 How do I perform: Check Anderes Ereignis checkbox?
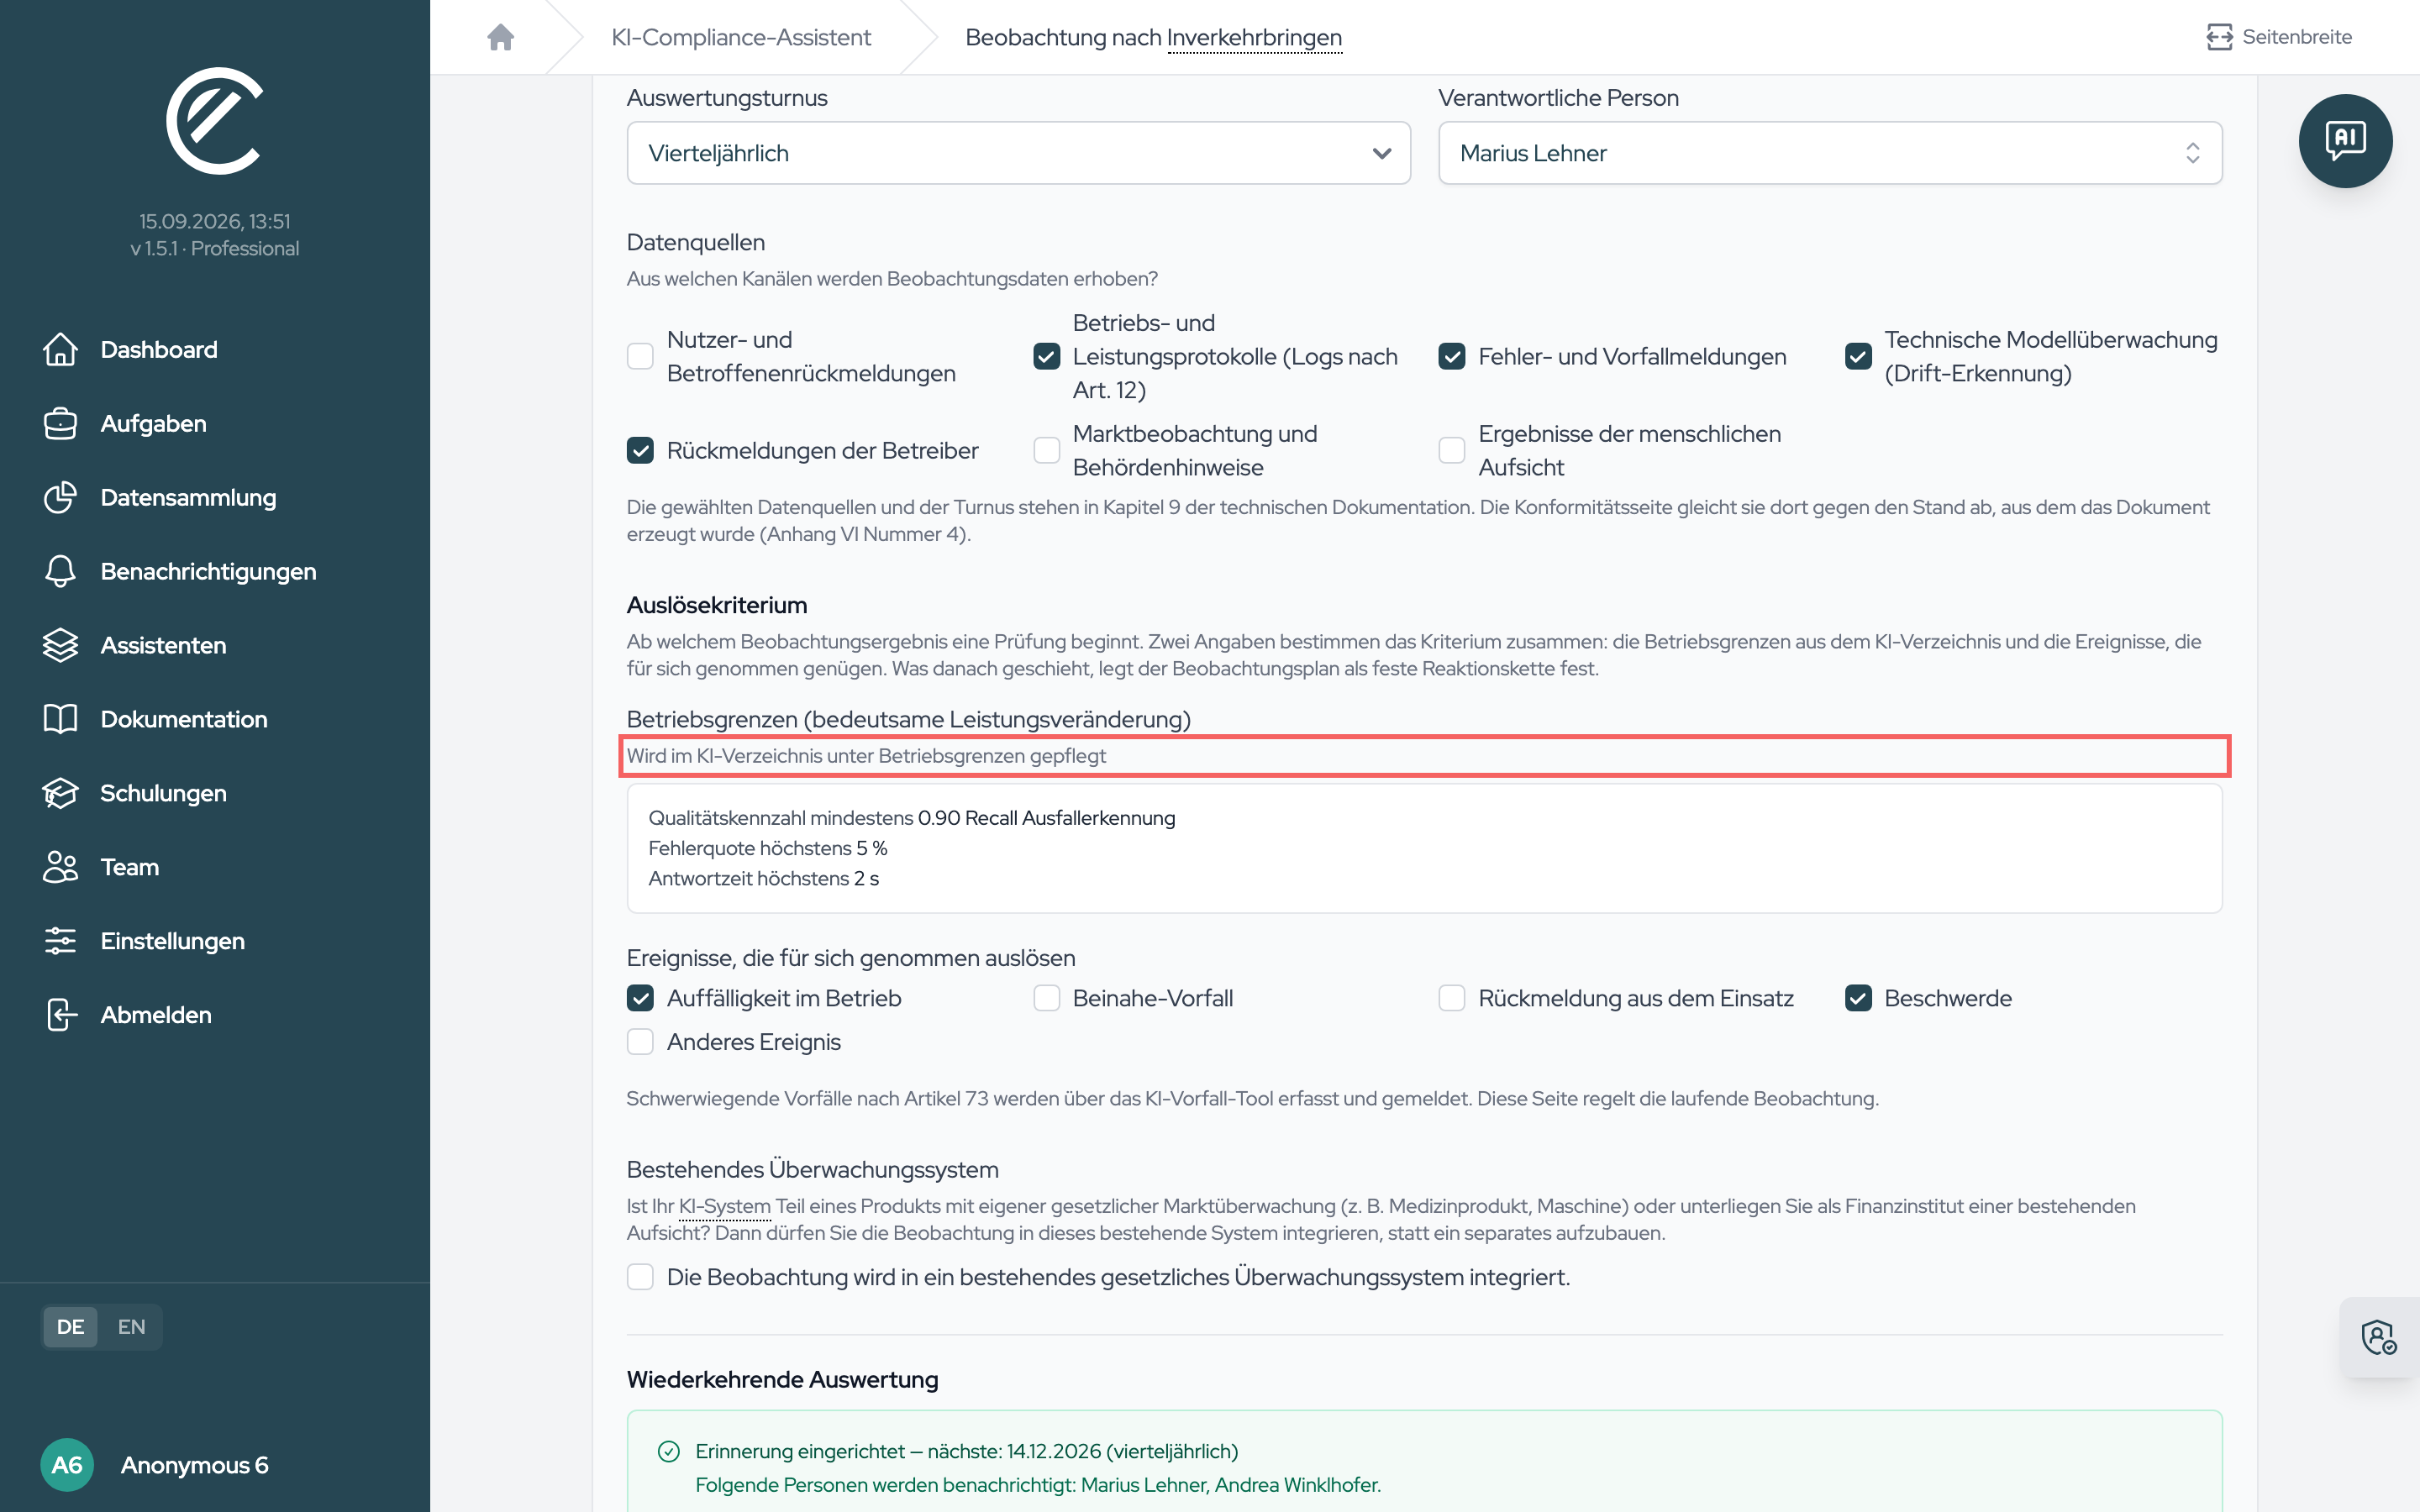pos(640,1042)
